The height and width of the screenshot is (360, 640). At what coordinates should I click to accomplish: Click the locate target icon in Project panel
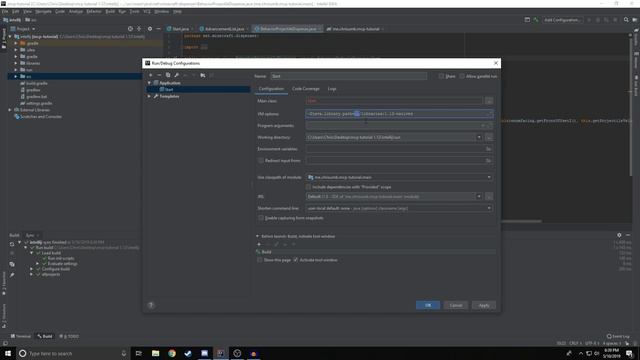130,29
